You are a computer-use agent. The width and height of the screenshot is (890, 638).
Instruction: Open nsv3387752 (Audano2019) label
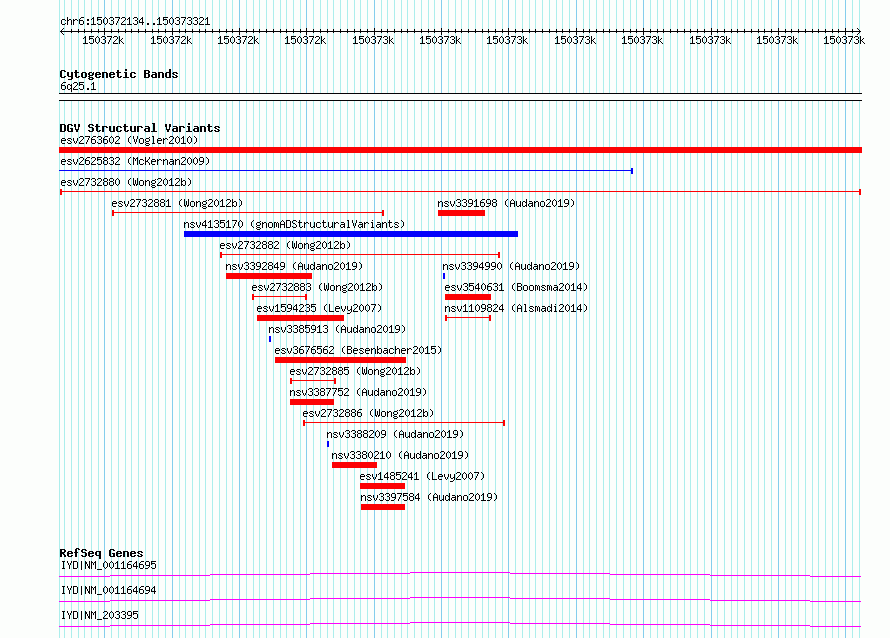point(358,392)
